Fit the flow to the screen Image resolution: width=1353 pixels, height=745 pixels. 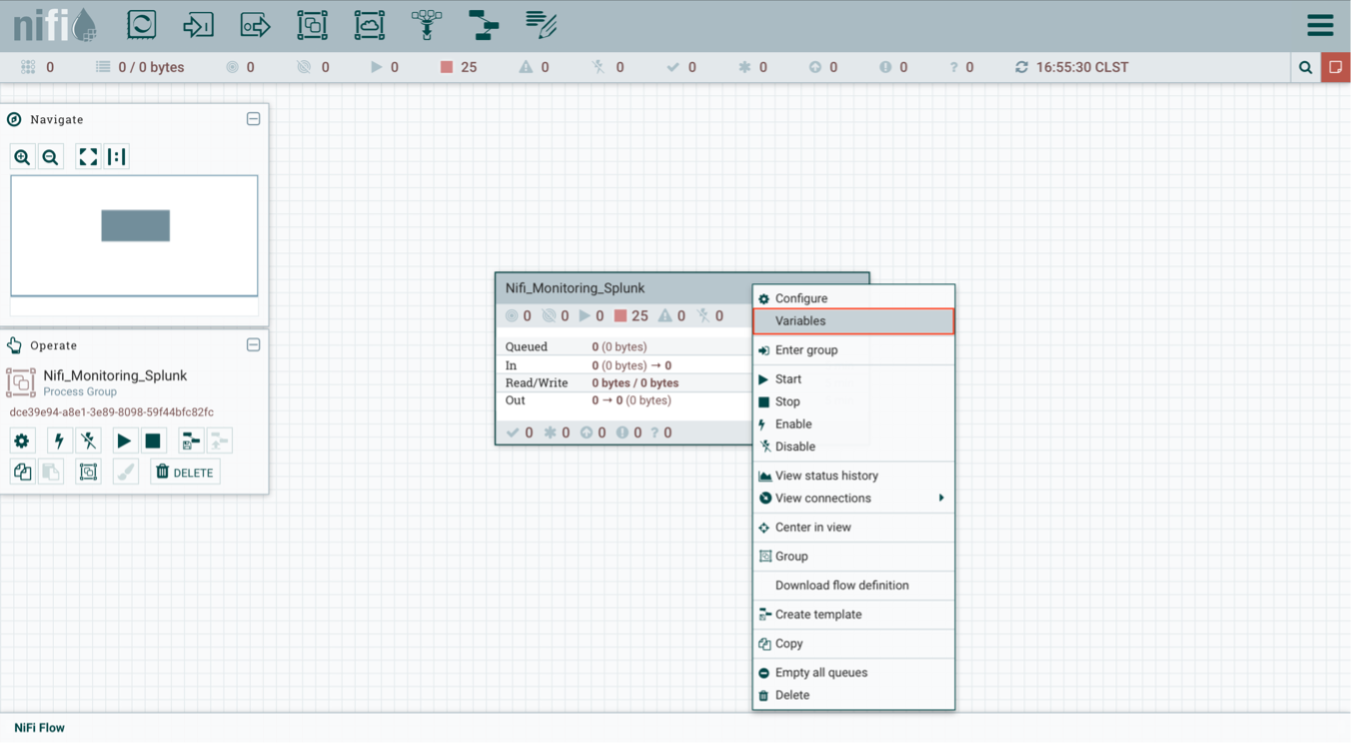(88, 157)
